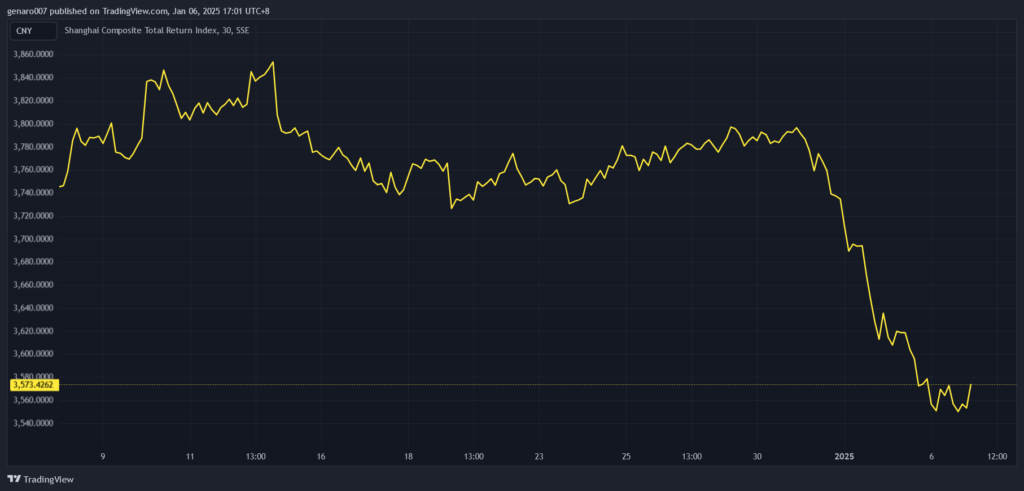Click date 25 on the time axis

[626, 456]
